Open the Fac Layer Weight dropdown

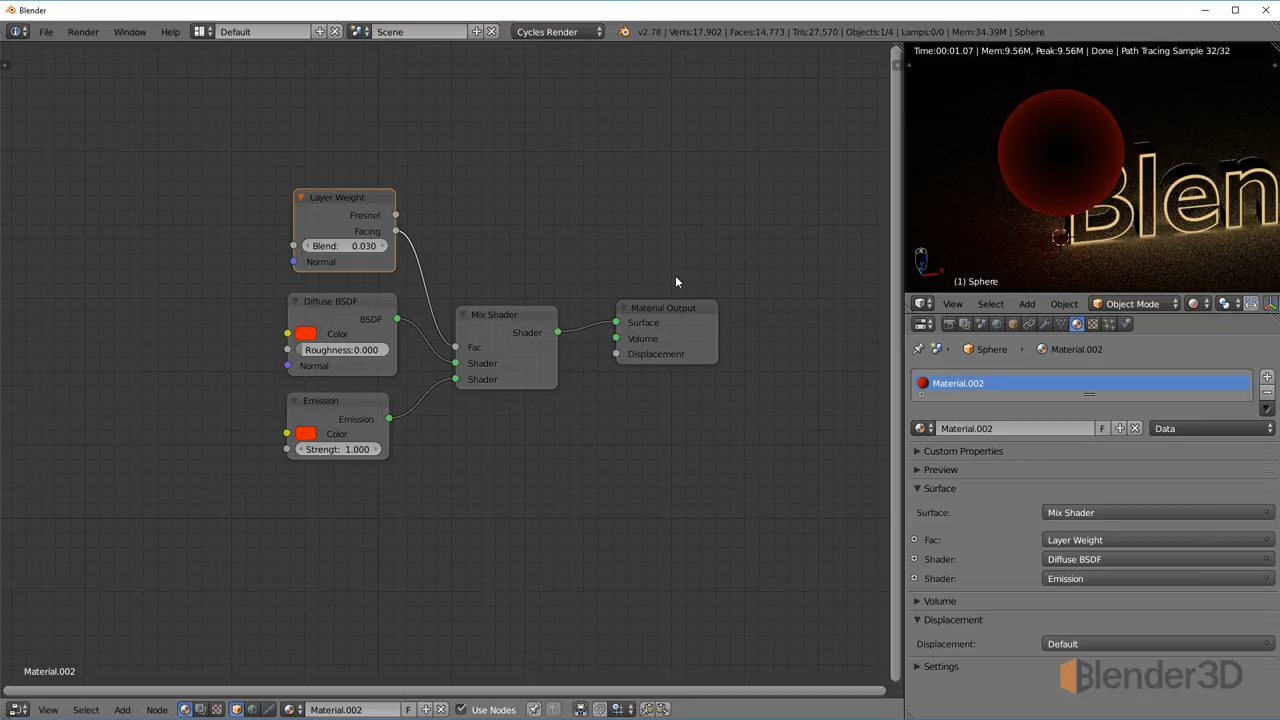coord(1157,540)
